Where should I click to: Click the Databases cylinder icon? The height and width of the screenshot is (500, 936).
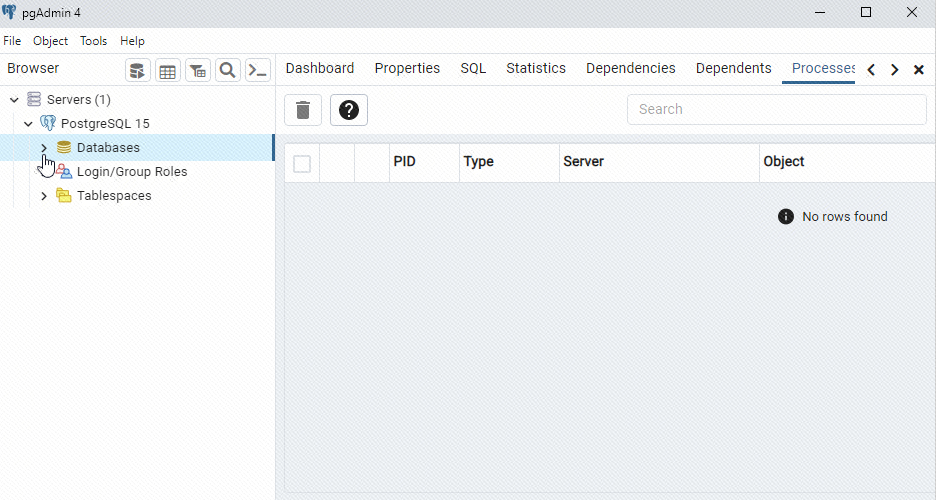pyautogui.click(x=64, y=147)
